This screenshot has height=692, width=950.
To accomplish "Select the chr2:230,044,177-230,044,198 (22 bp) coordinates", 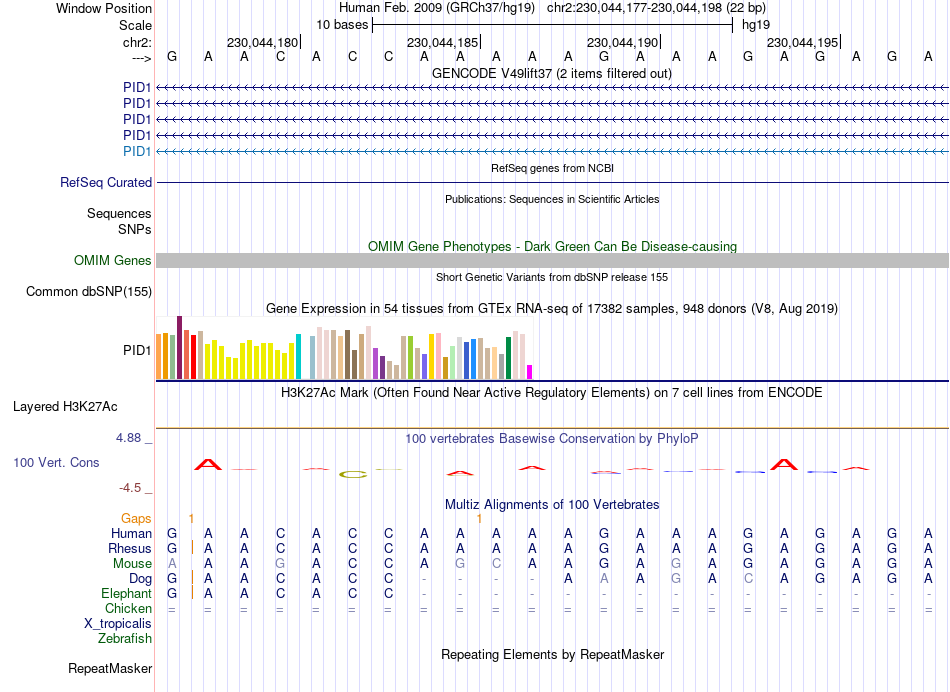I will click(656, 8).
